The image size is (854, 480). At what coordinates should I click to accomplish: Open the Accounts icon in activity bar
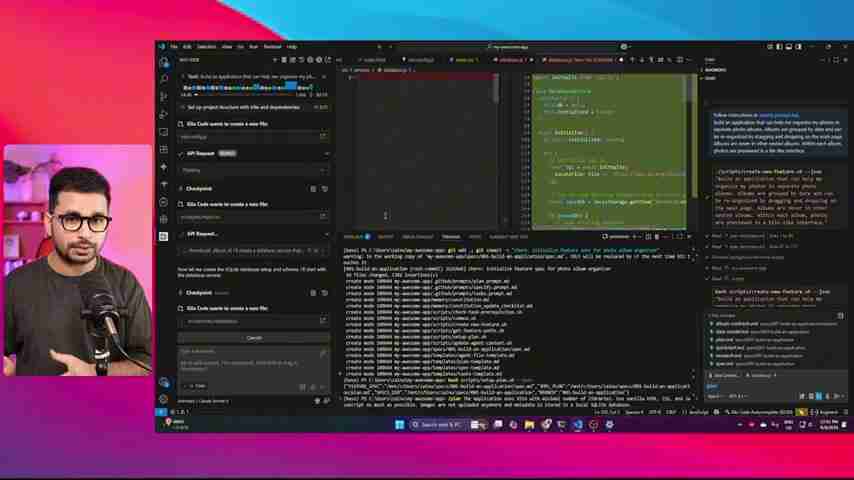(164, 382)
